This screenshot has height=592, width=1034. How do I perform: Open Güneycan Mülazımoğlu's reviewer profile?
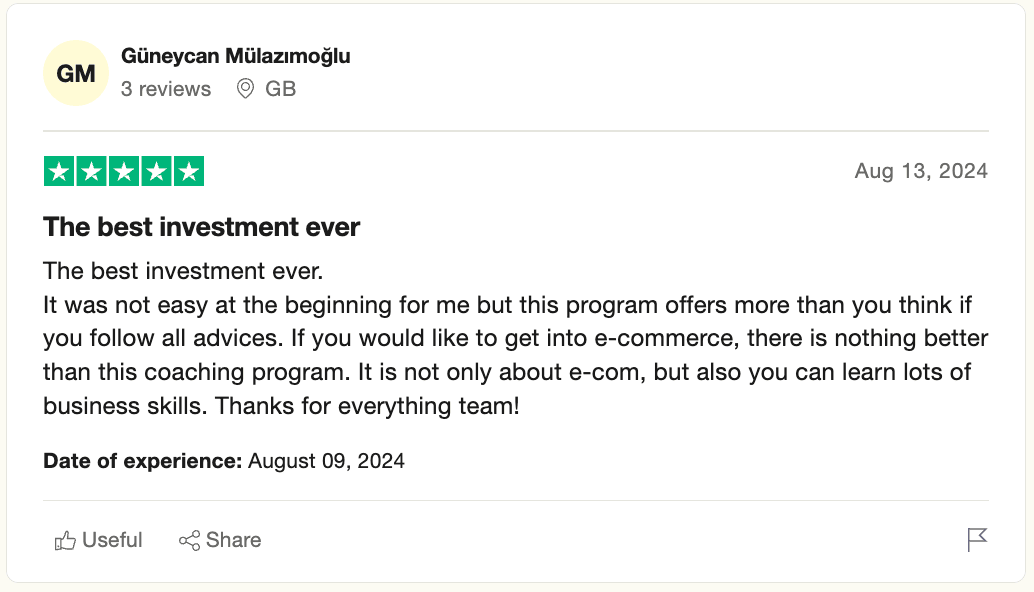coord(235,56)
